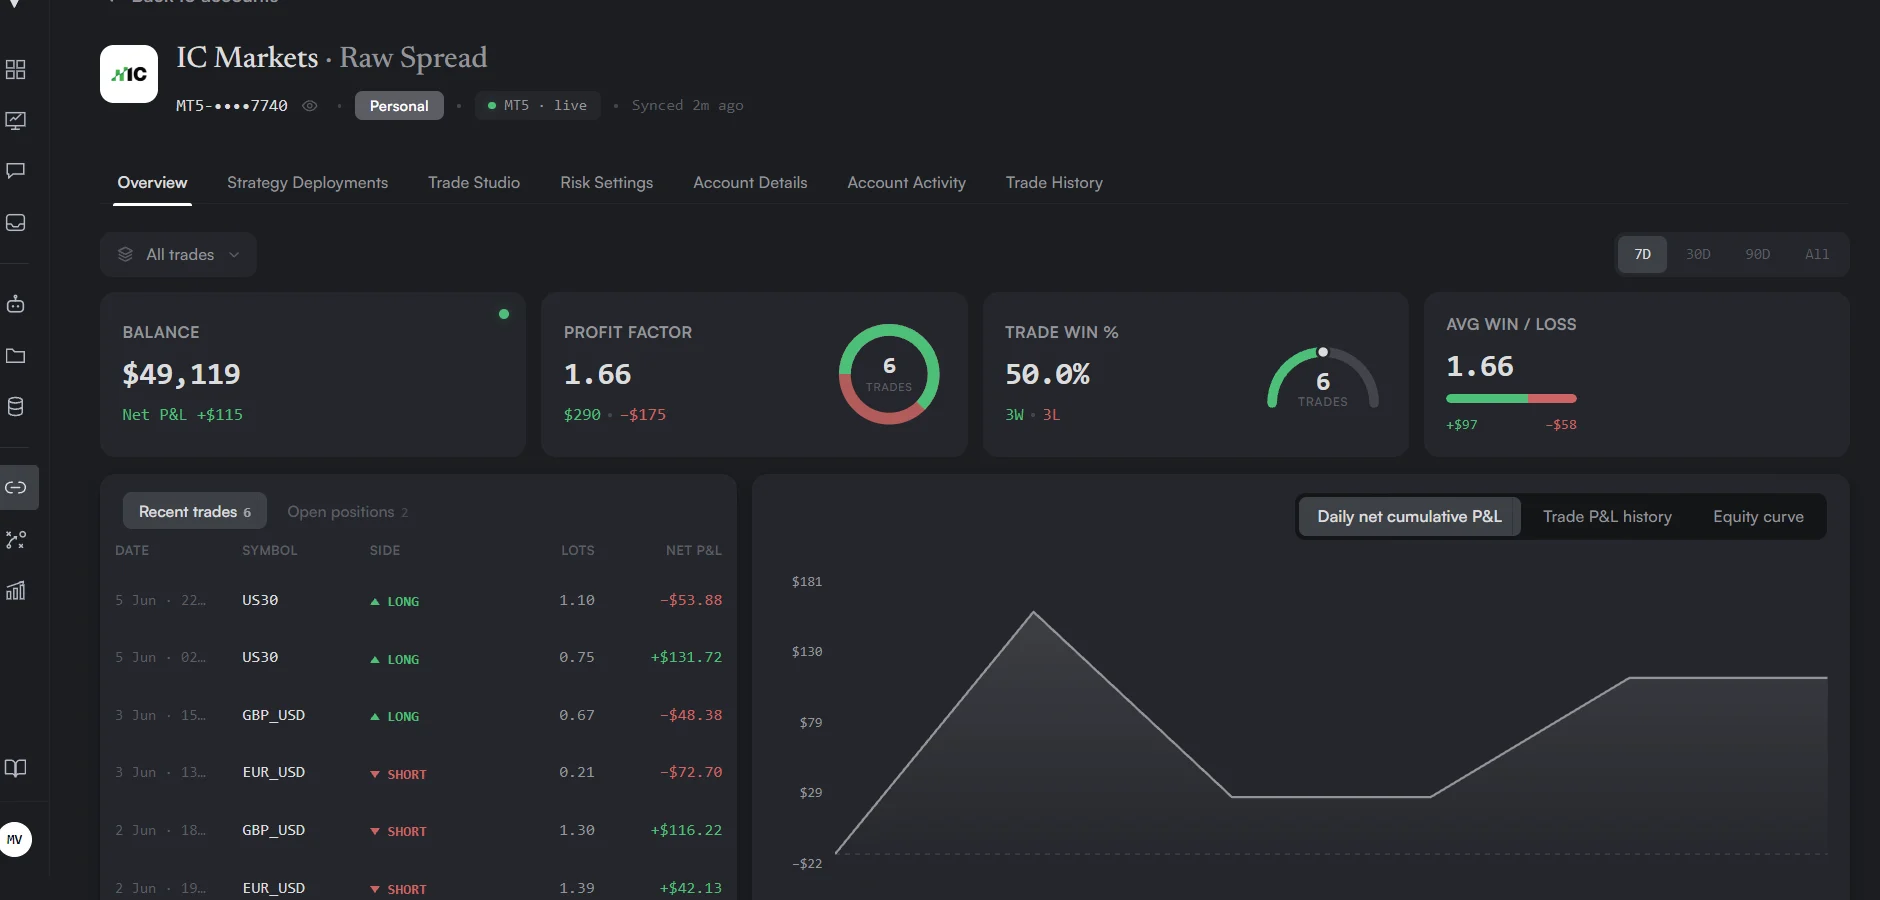
Task: Switch to the Overview tab
Action: coord(152,183)
